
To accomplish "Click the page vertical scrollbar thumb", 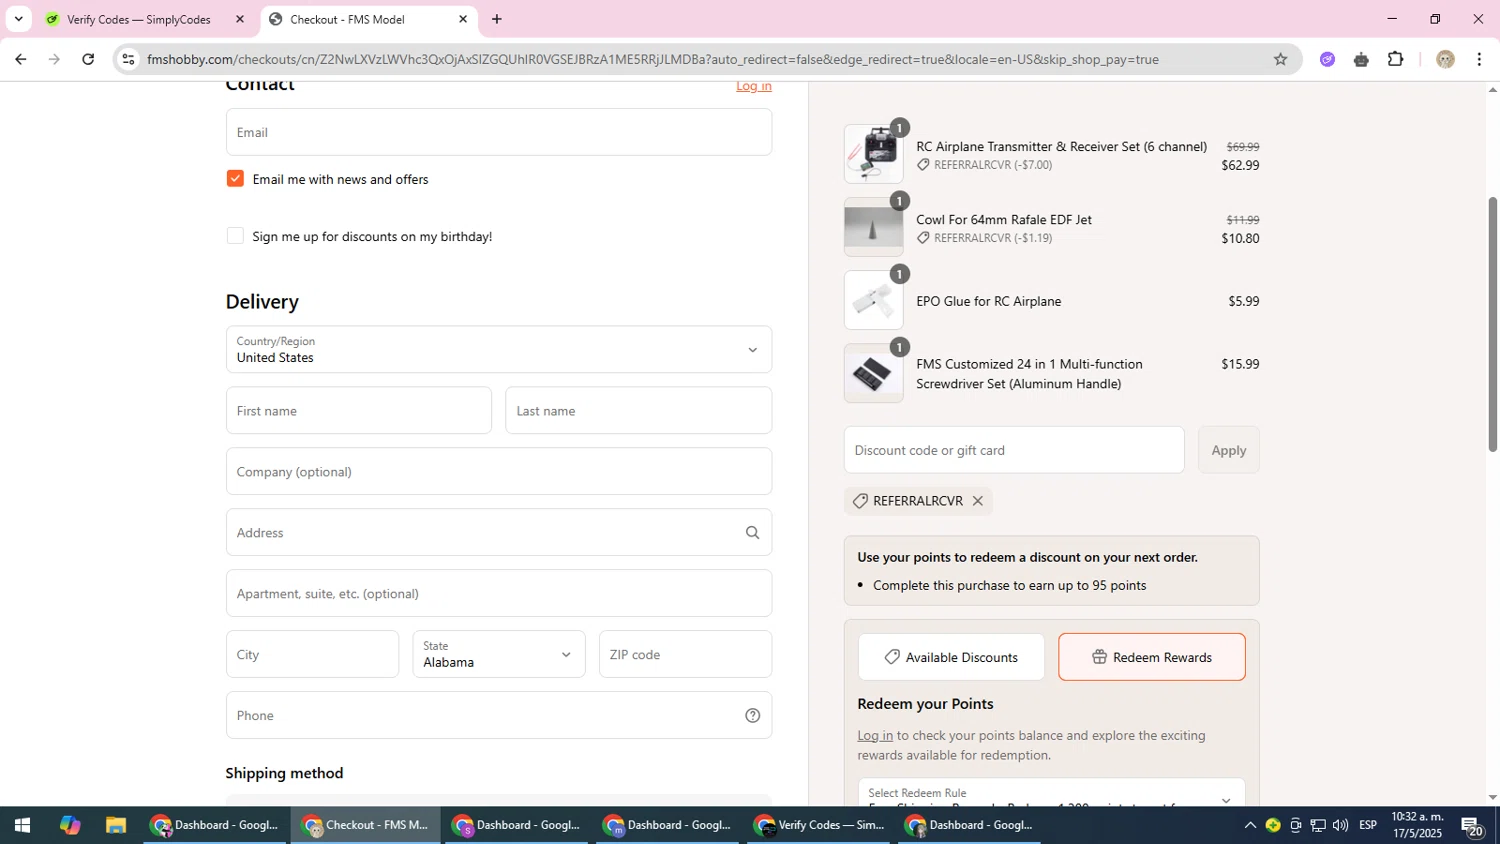I will [1493, 323].
